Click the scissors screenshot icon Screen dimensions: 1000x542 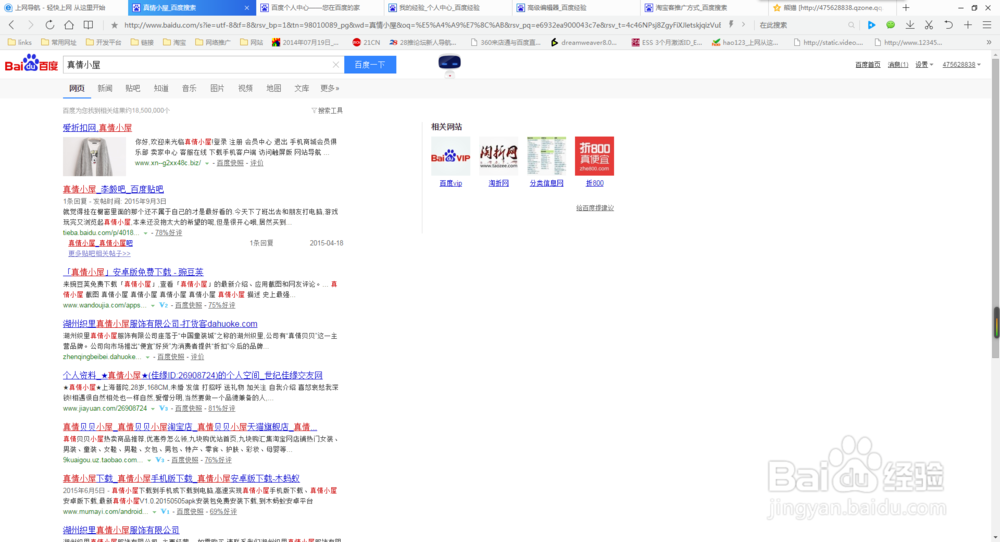(929, 25)
